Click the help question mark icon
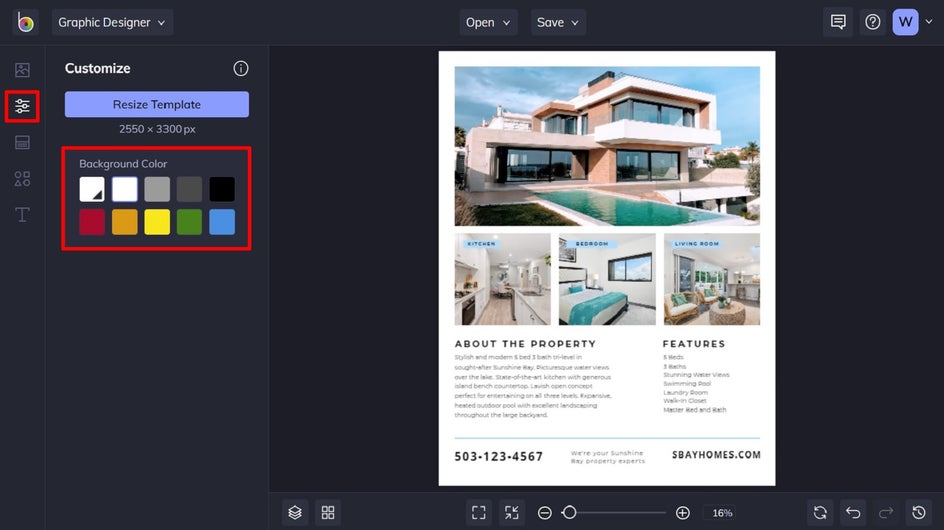 [873, 22]
